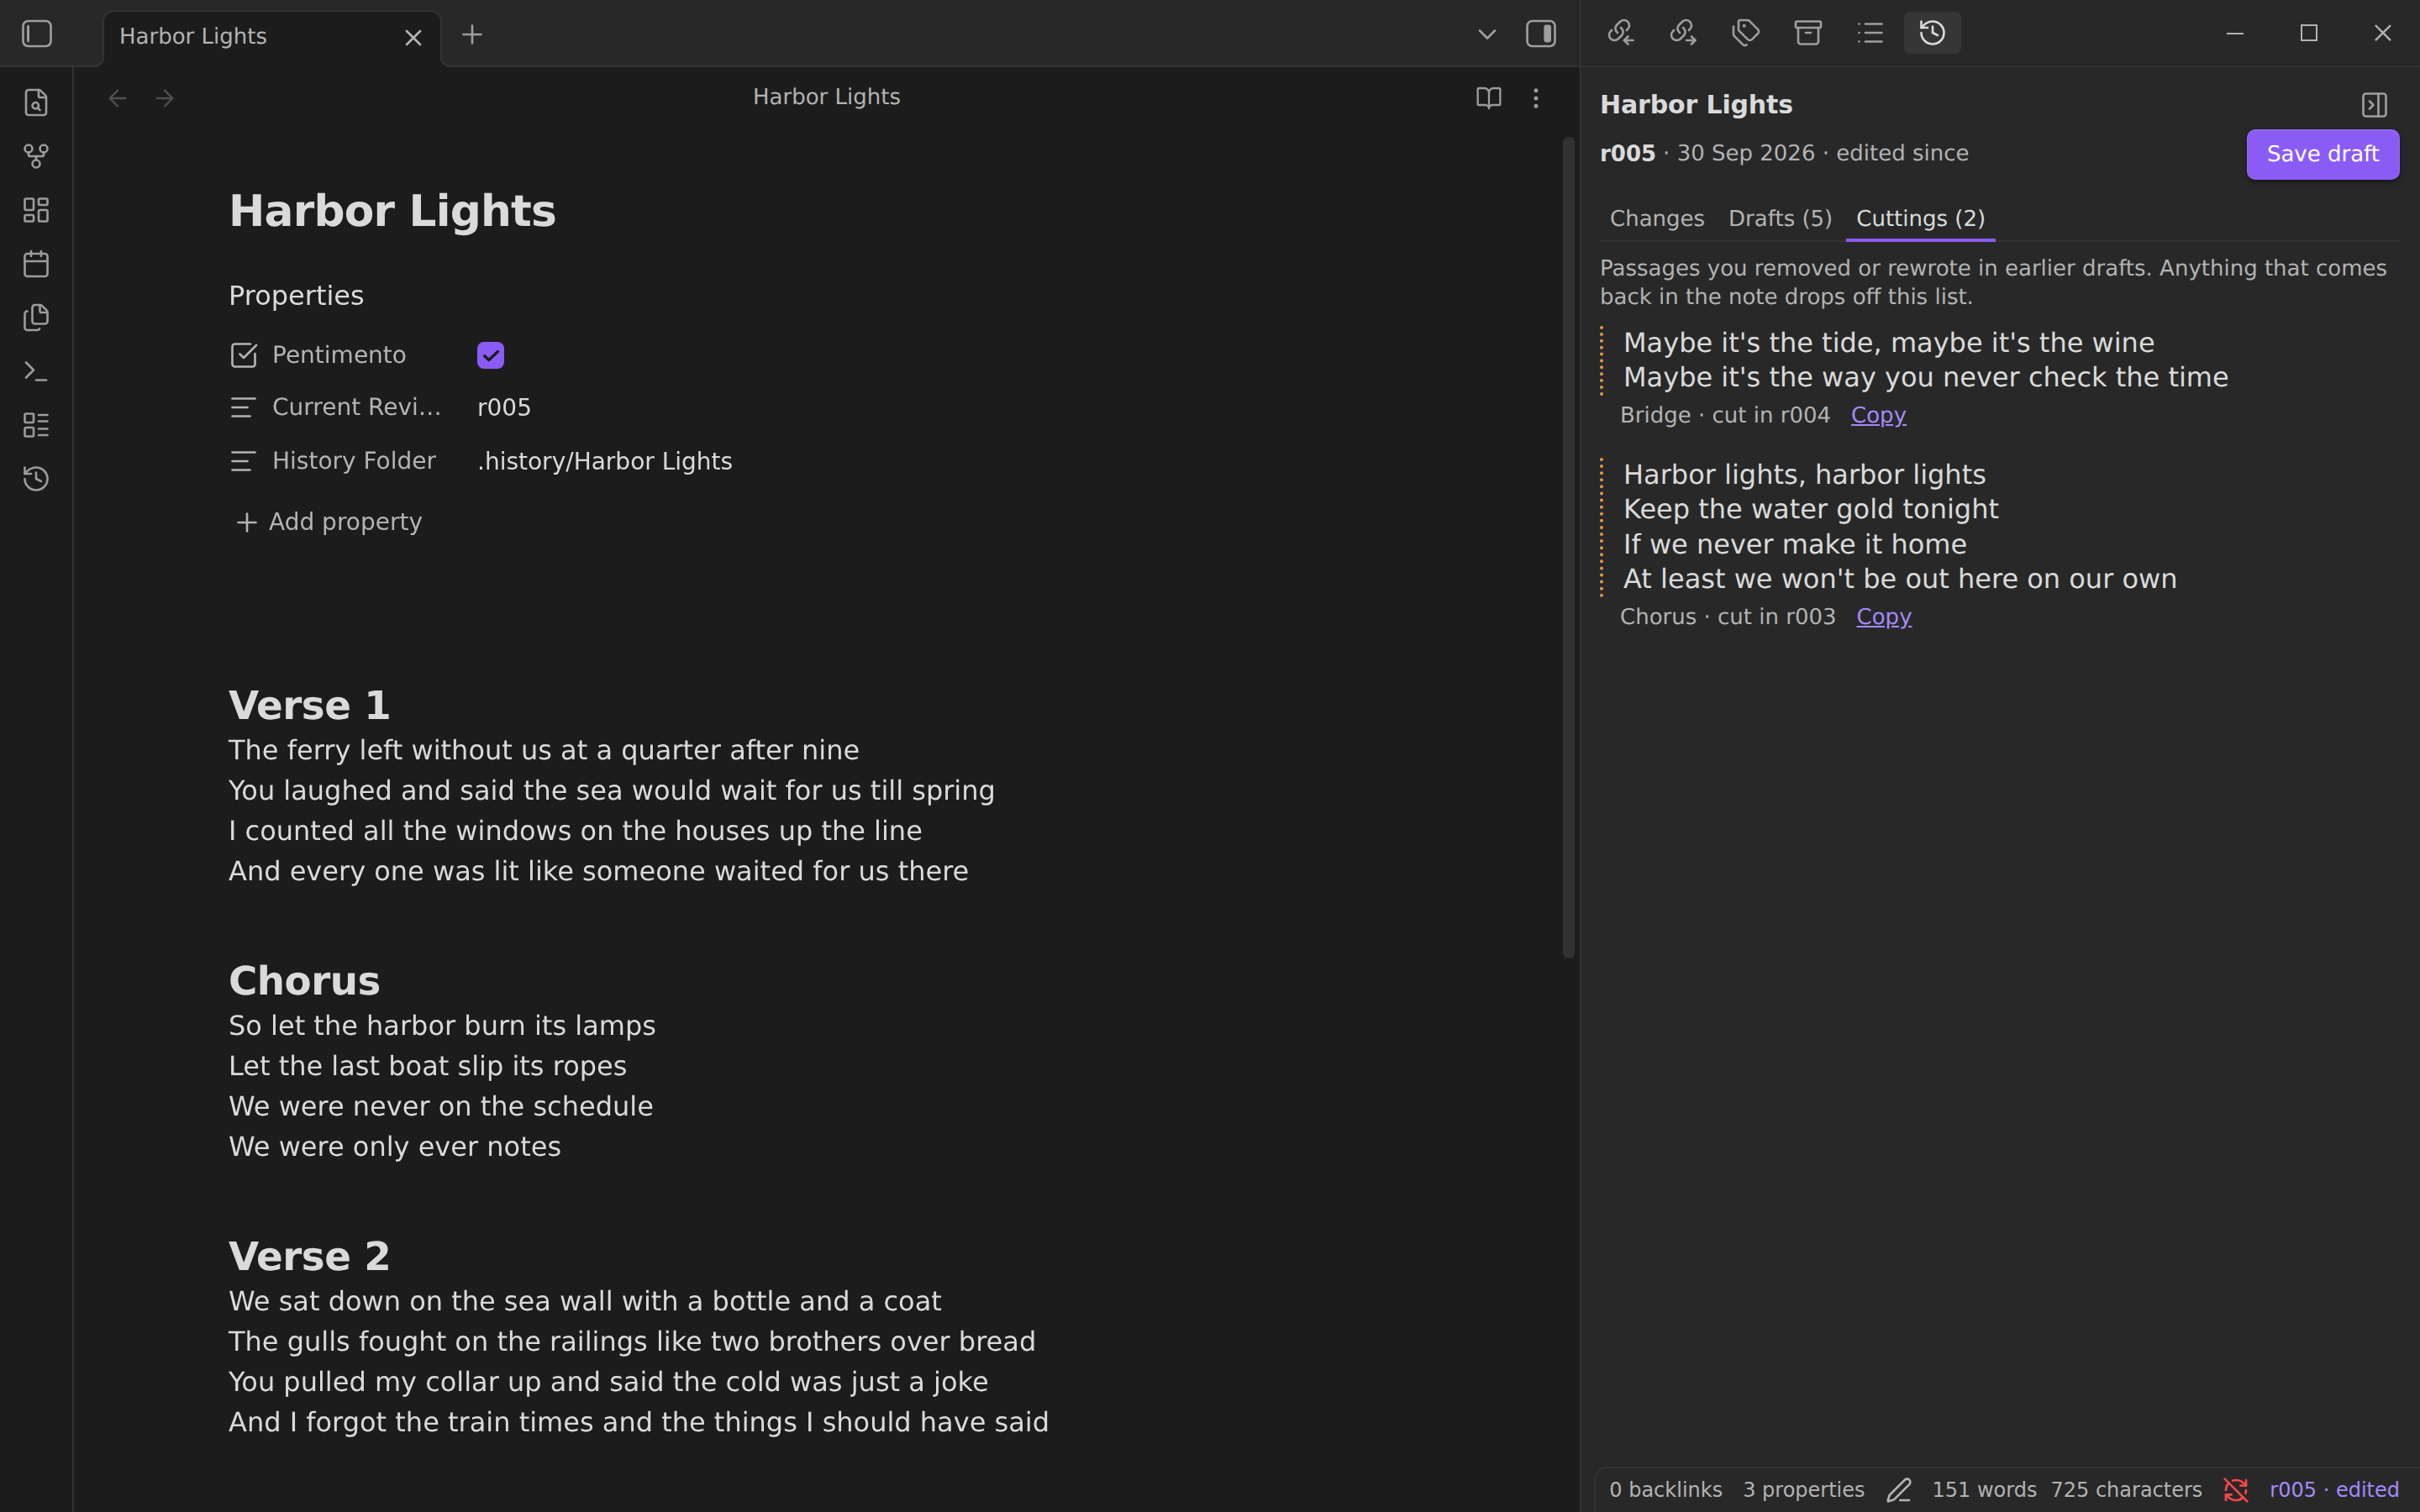Collapse the history panel with the top-right arrow icon
The image size is (2420, 1512).
click(2374, 105)
